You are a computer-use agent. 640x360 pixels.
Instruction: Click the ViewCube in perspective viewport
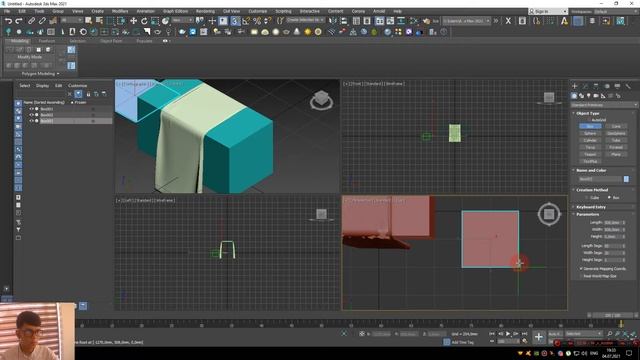point(321,100)
